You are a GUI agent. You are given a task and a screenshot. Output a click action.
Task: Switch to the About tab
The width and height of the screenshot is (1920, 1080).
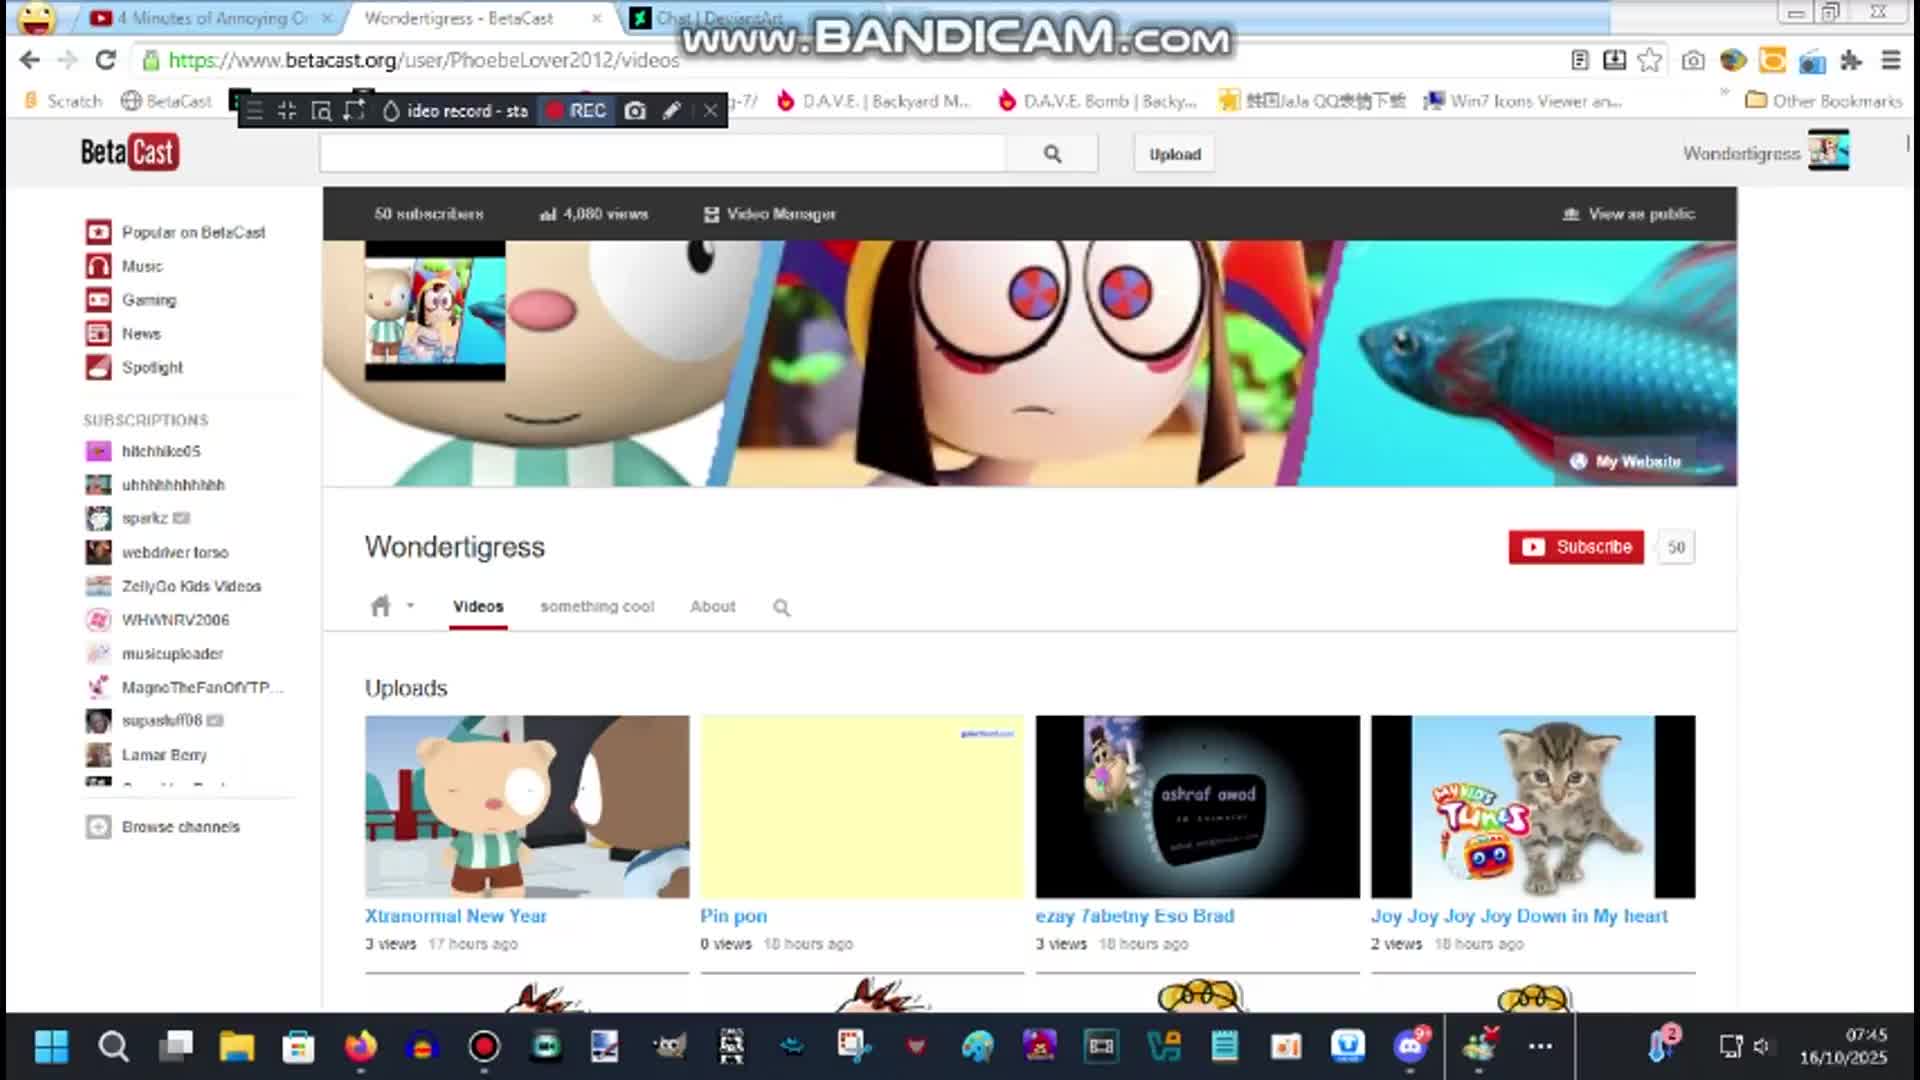712,607
